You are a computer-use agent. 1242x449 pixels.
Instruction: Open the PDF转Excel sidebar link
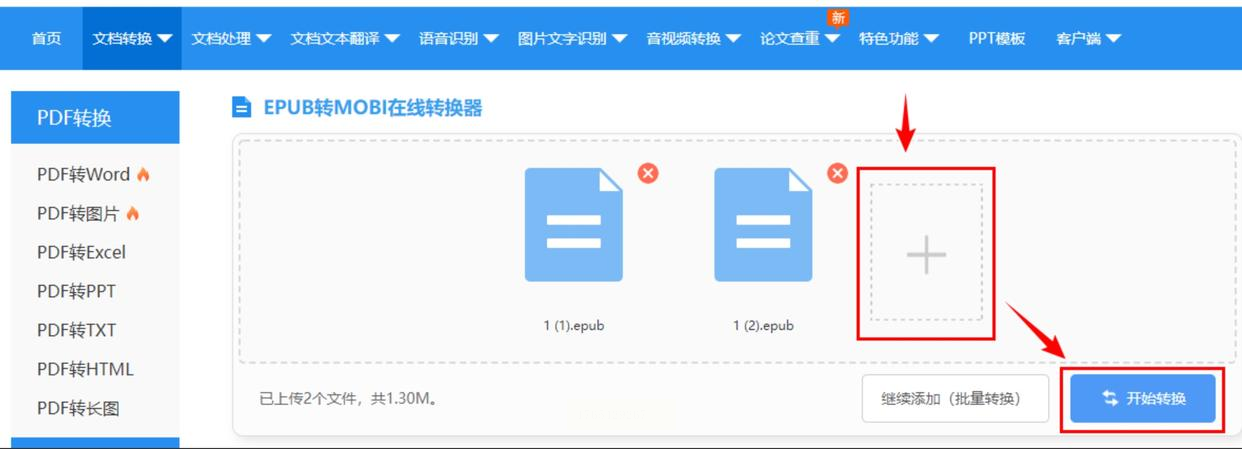pos(81,252)
